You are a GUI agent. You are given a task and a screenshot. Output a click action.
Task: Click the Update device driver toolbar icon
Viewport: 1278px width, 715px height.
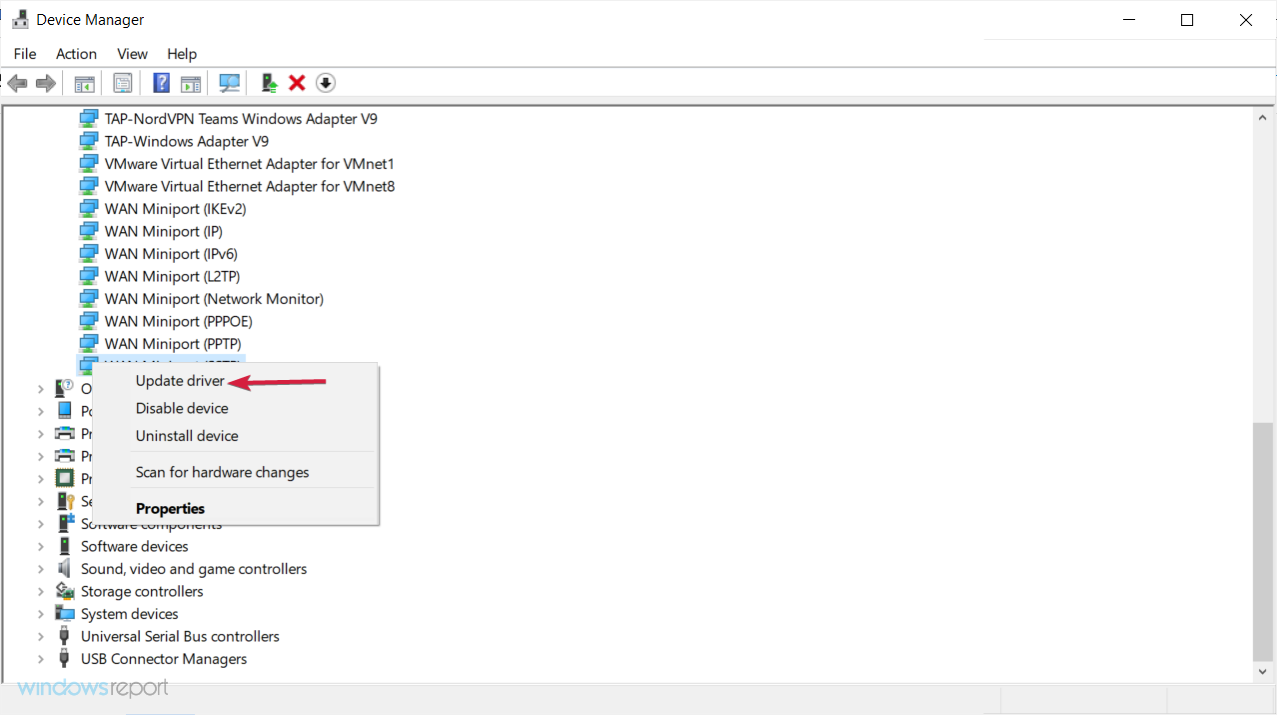[268, 83]
